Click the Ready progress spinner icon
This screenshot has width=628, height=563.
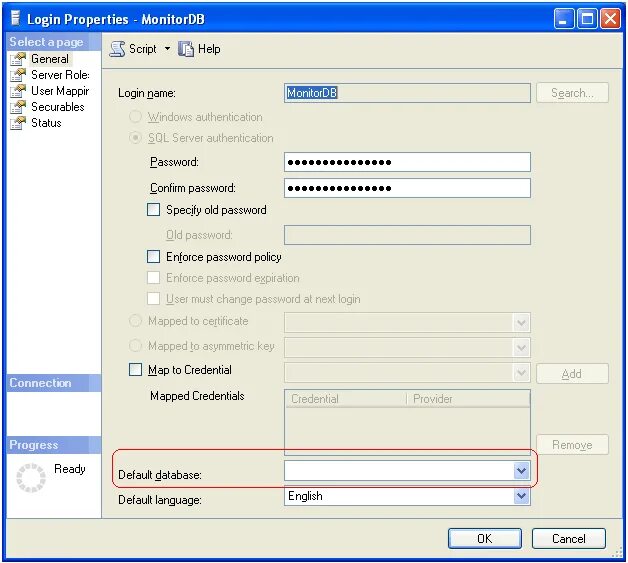click(31, 477)
